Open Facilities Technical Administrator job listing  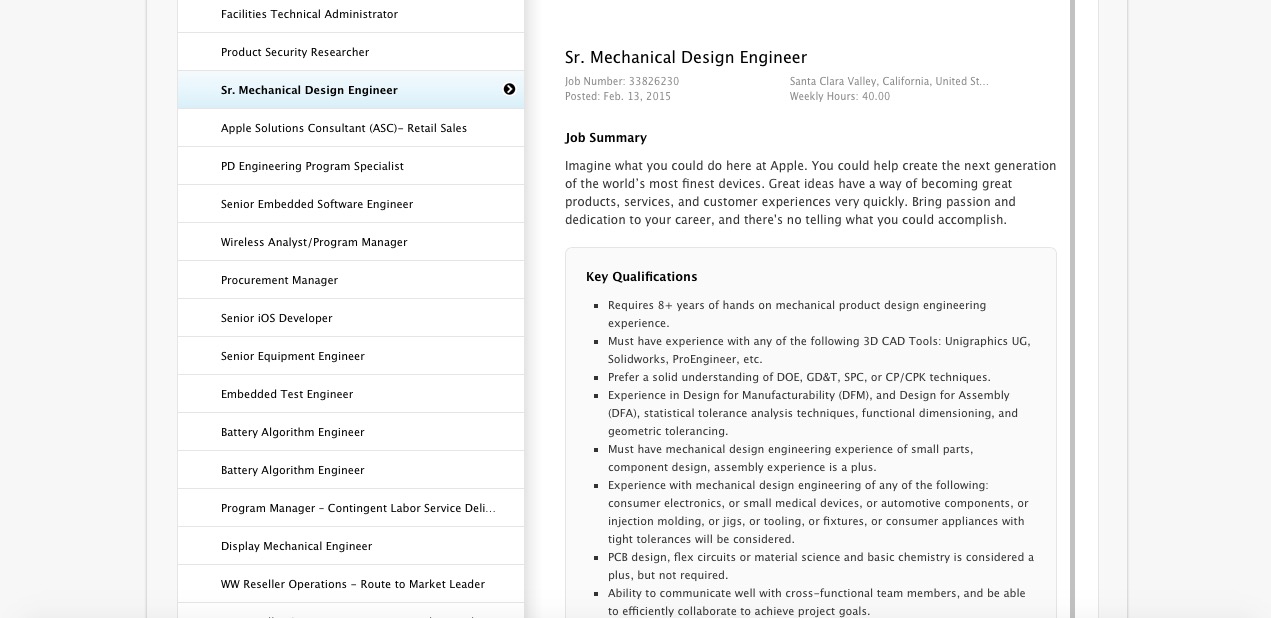[x=309, y=14]
